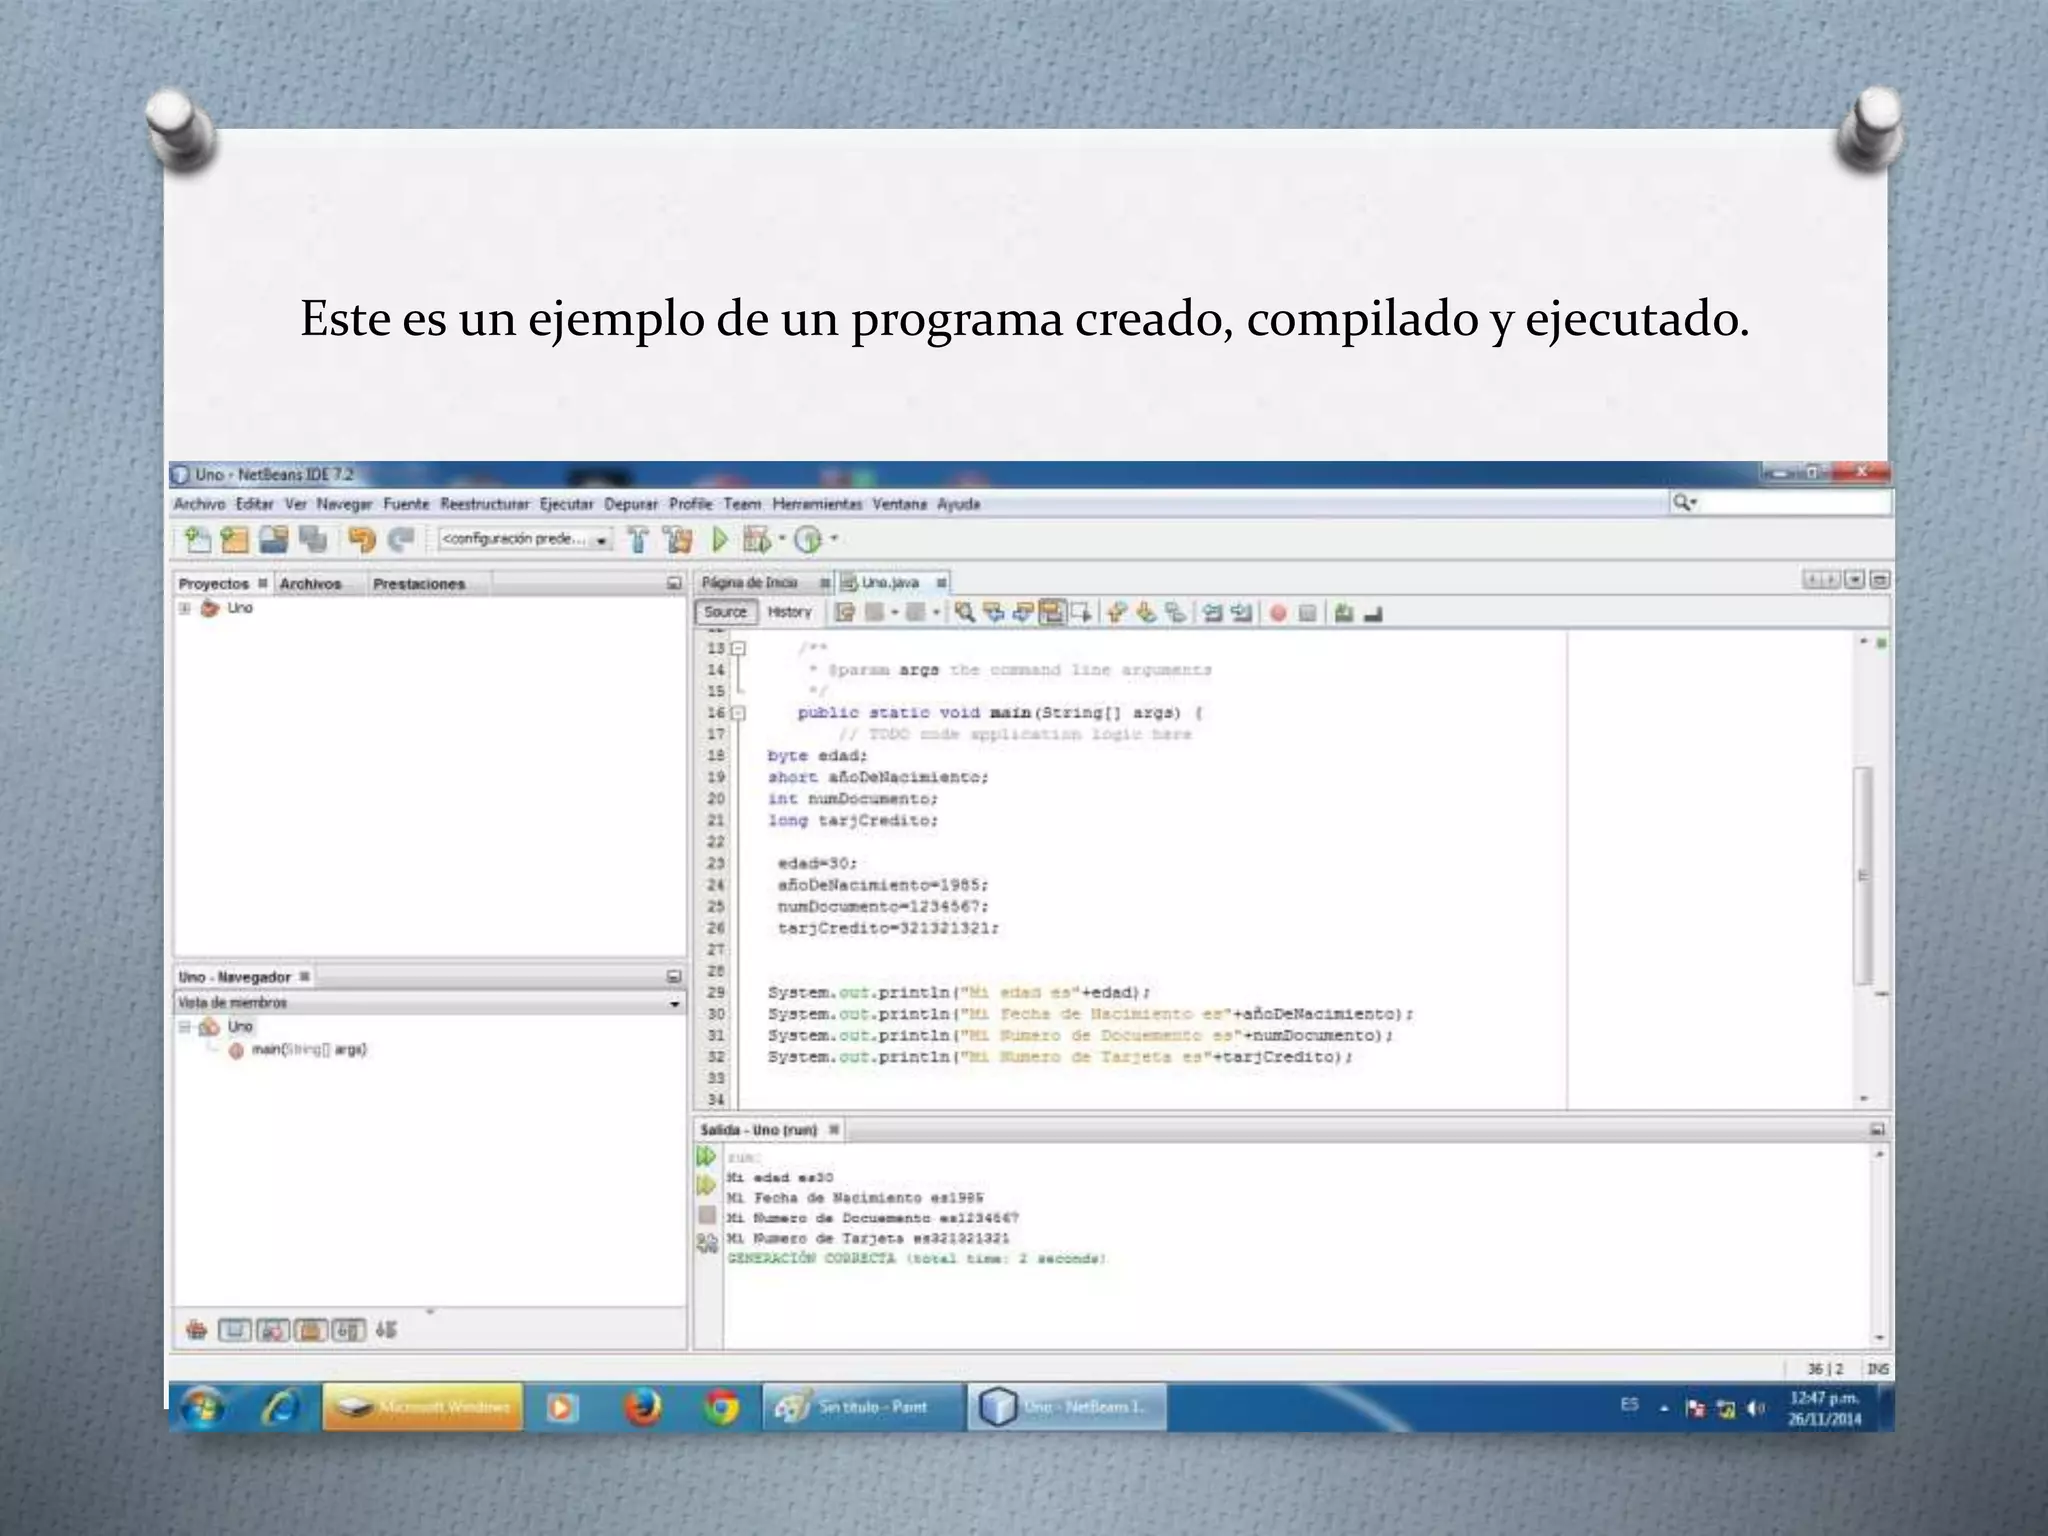Collapse the Uno class node in Navegador

pos(185,1027)
